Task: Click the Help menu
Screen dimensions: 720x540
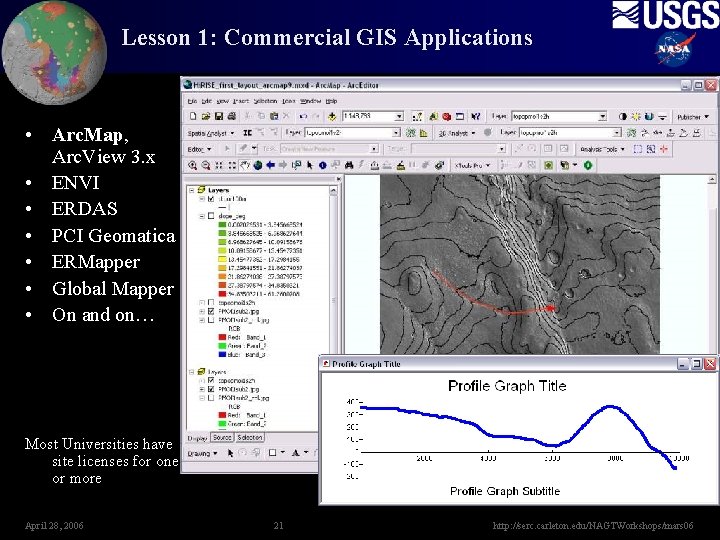Action: coord(331,101)
